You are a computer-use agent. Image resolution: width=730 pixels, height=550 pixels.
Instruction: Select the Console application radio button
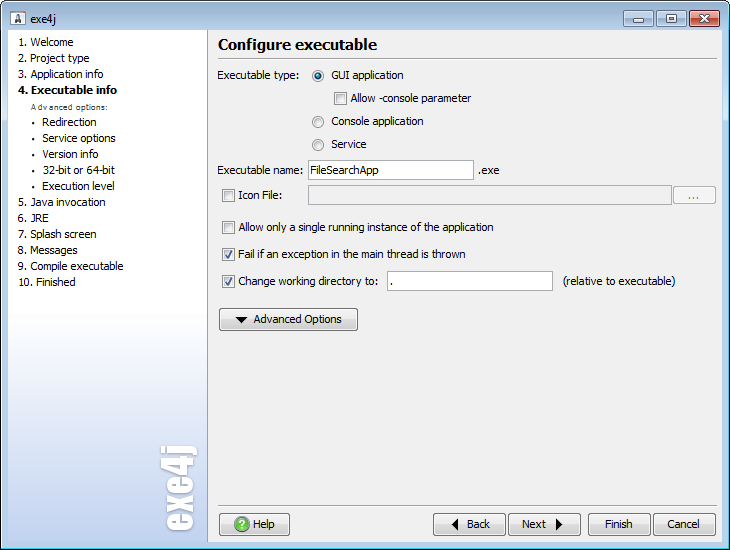click(x=318, y=122)
